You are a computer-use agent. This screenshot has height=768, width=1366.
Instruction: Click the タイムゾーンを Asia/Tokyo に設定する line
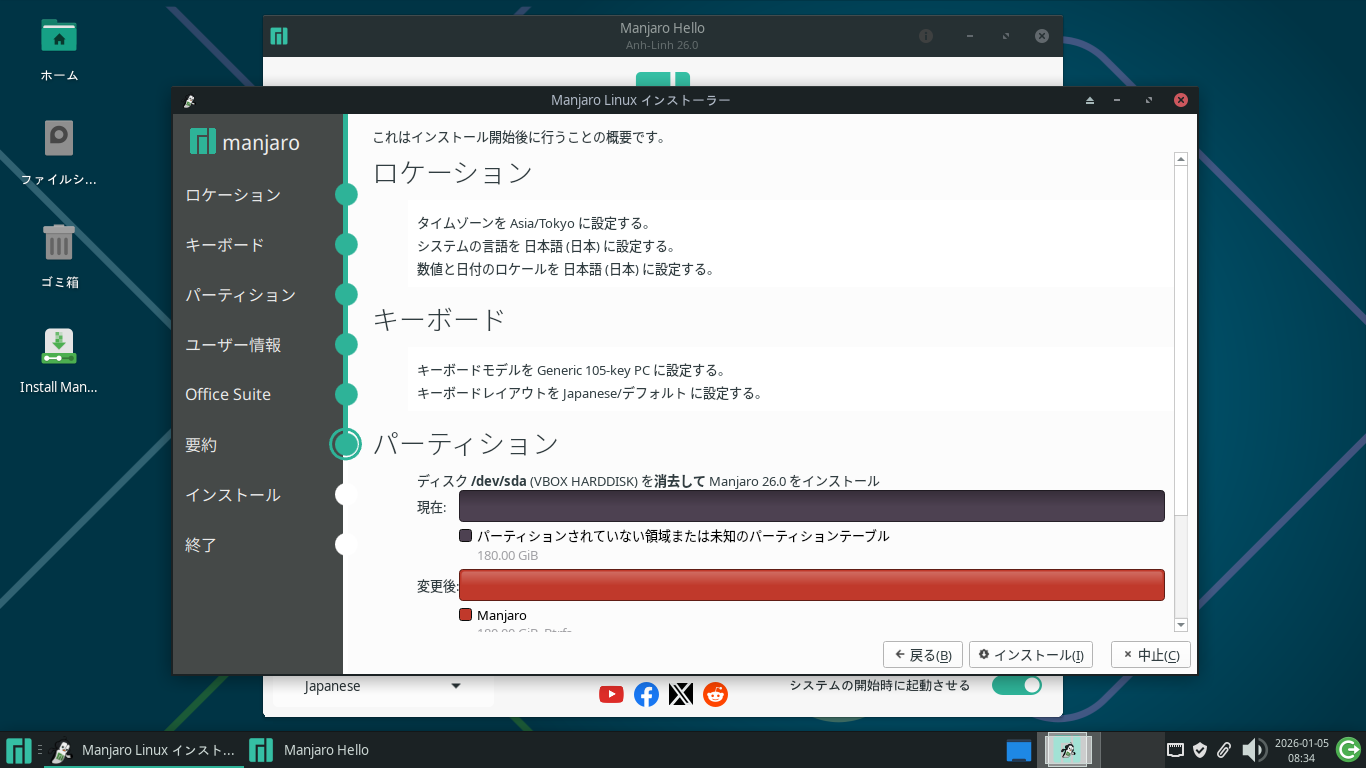534,223
